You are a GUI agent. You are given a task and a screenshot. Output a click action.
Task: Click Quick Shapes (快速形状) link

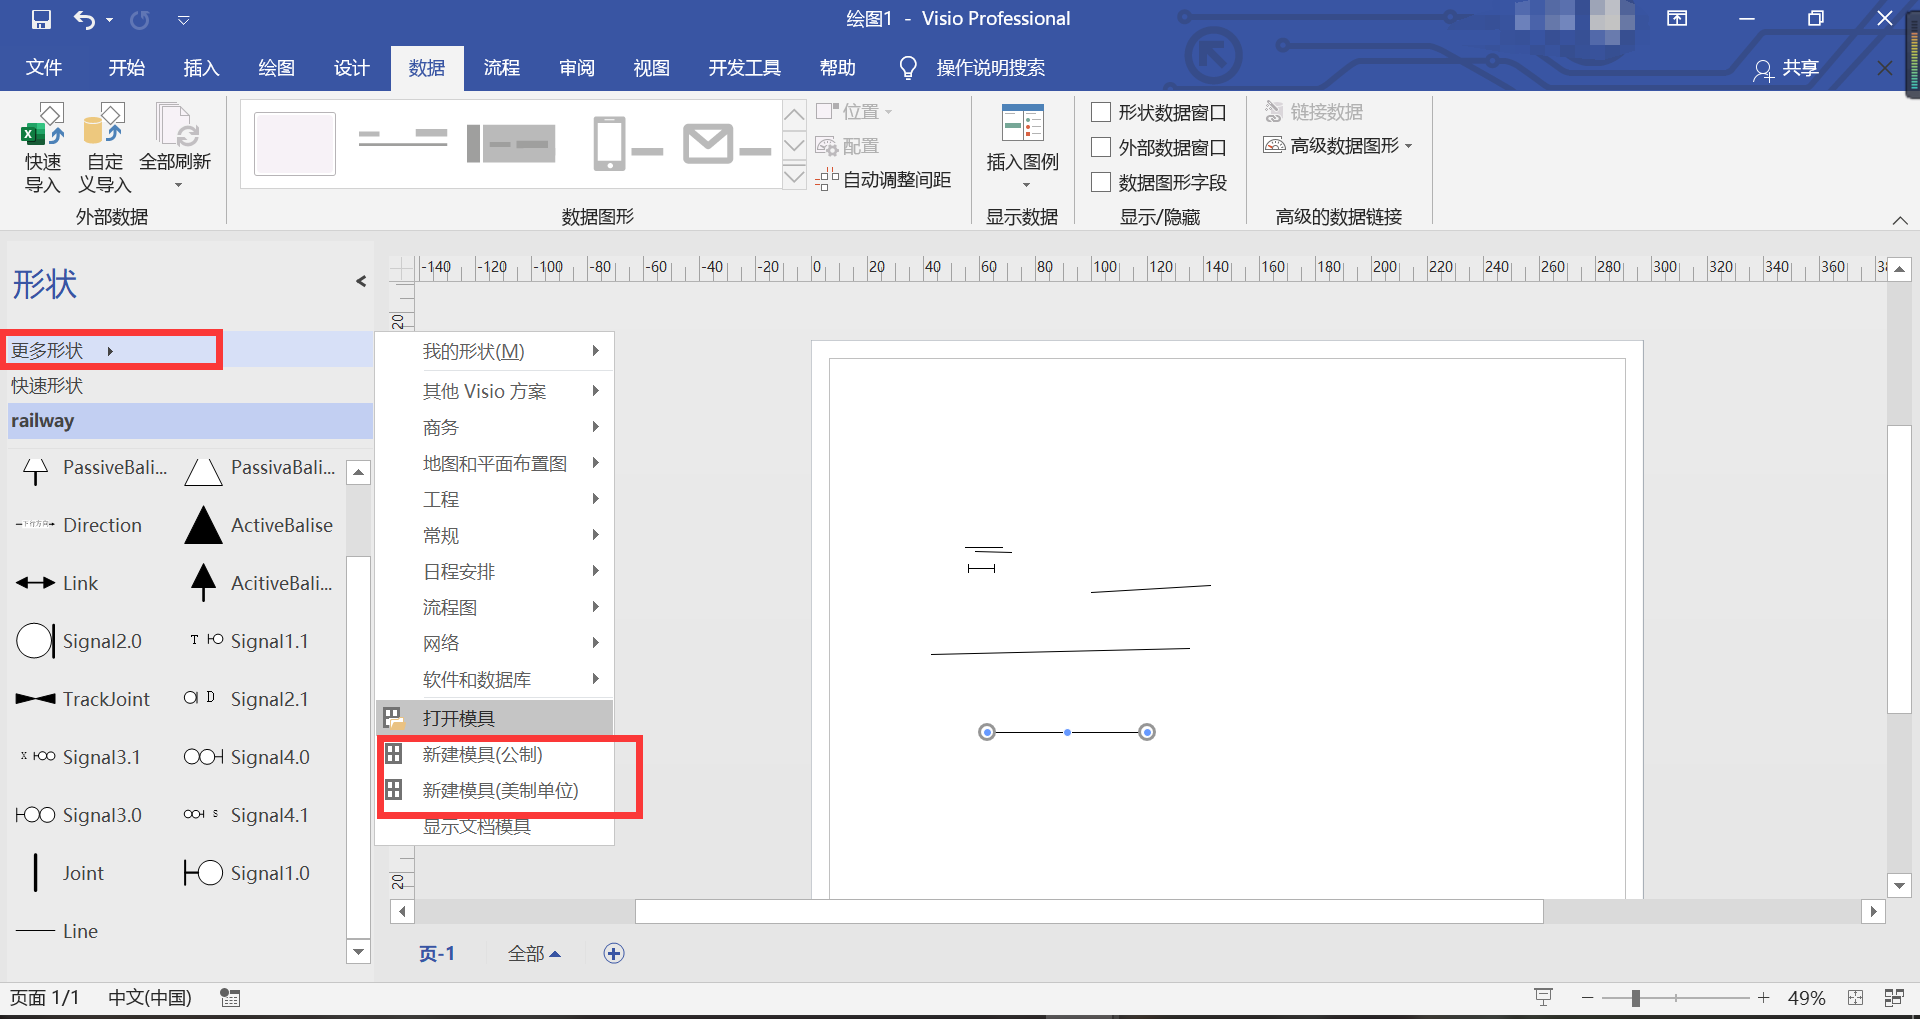click(47, 386)
